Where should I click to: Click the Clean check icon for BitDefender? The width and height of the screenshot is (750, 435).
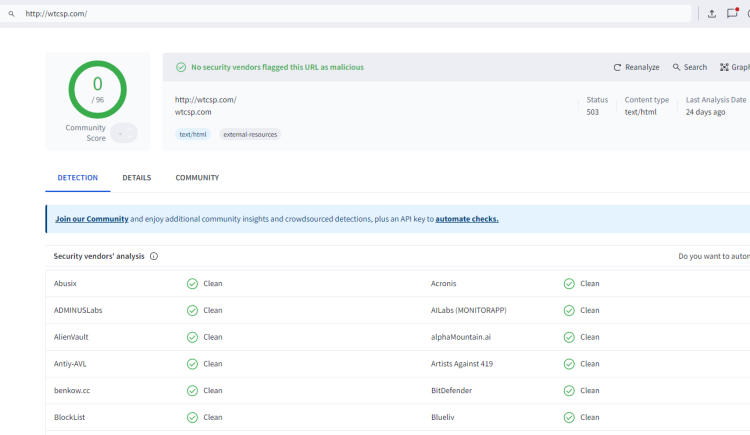569,391
